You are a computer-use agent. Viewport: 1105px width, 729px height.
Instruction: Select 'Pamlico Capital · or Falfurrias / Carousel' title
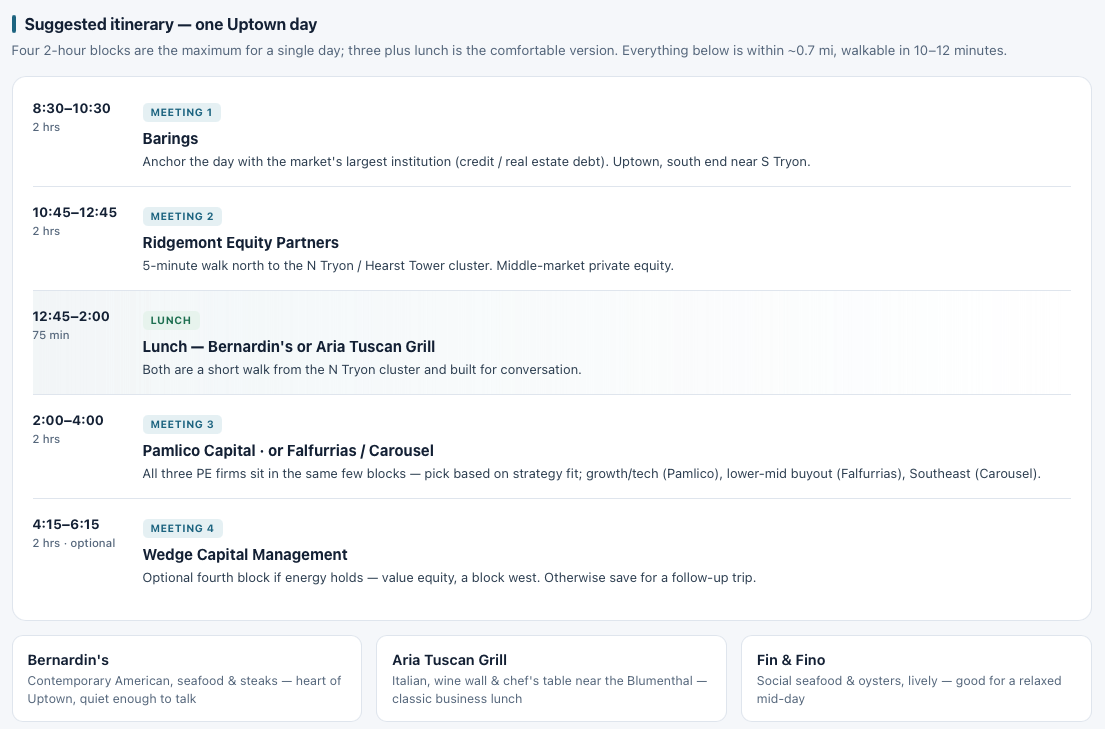click(x=288, y=451)
